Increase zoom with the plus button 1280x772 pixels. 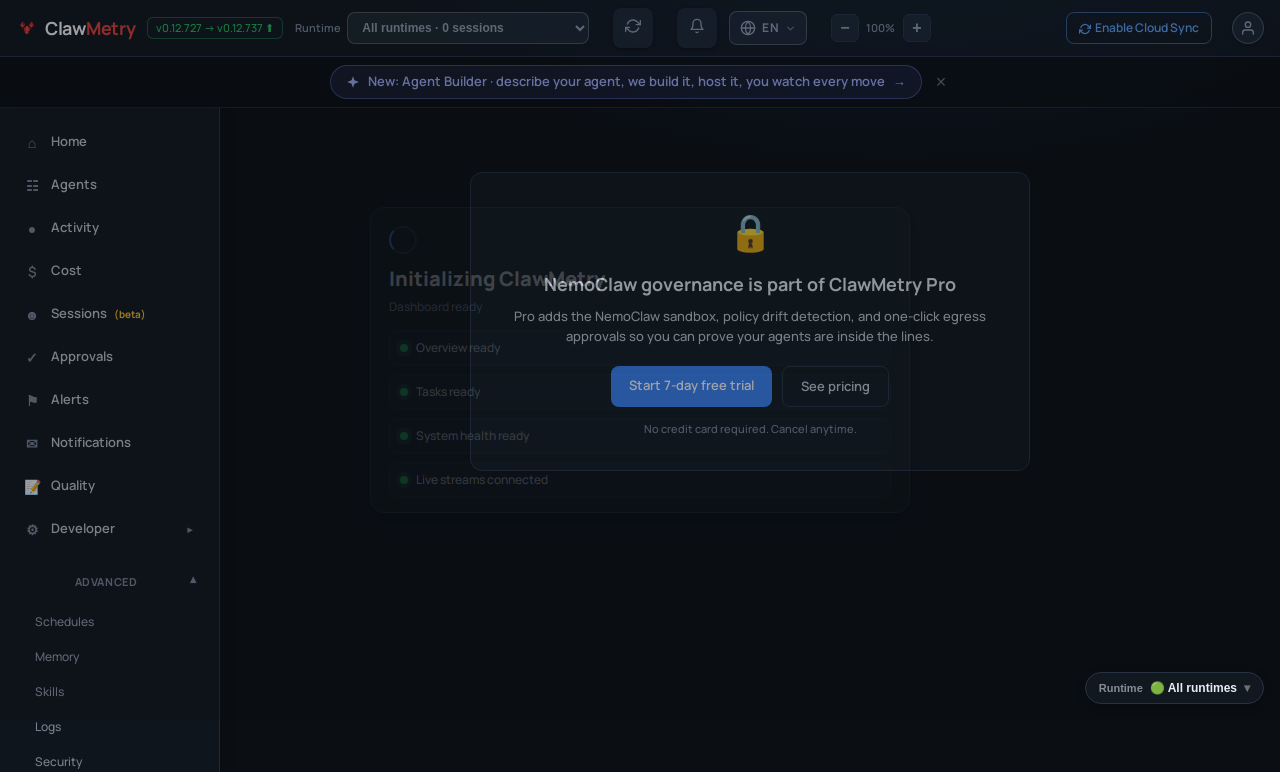coord(917,28)
